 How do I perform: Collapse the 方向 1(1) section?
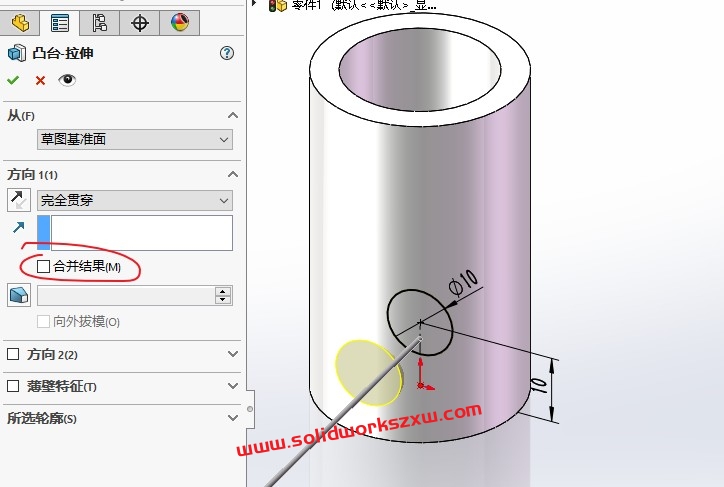(x=233, y=174)
